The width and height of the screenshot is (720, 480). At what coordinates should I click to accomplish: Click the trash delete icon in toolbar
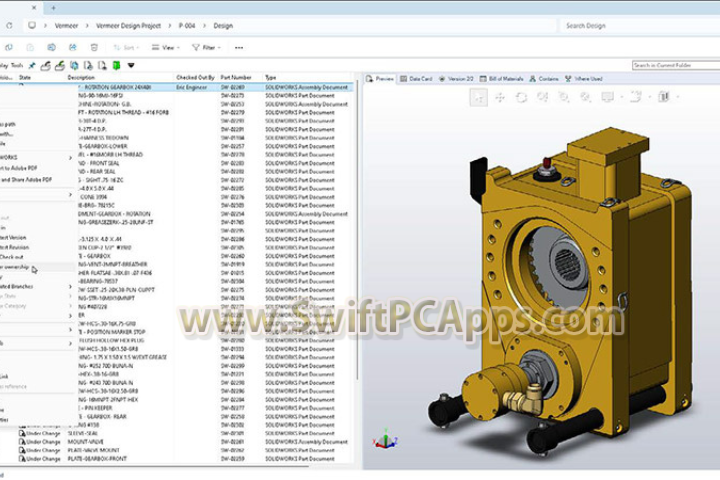pos(94,47)
